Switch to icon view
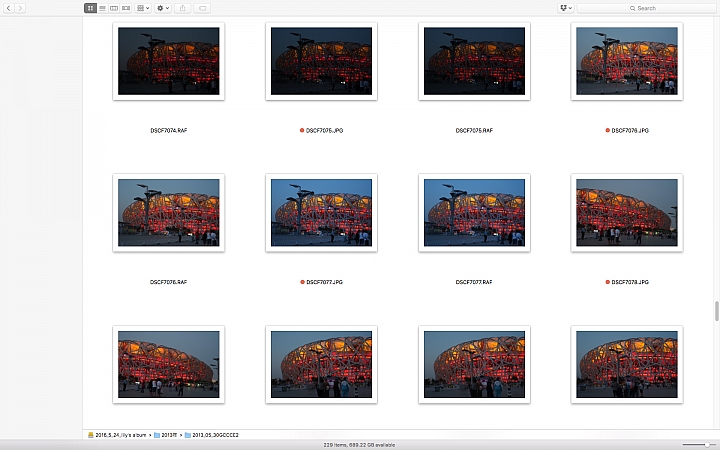This screenshot has height=450, width=720. tap(90, 8)
